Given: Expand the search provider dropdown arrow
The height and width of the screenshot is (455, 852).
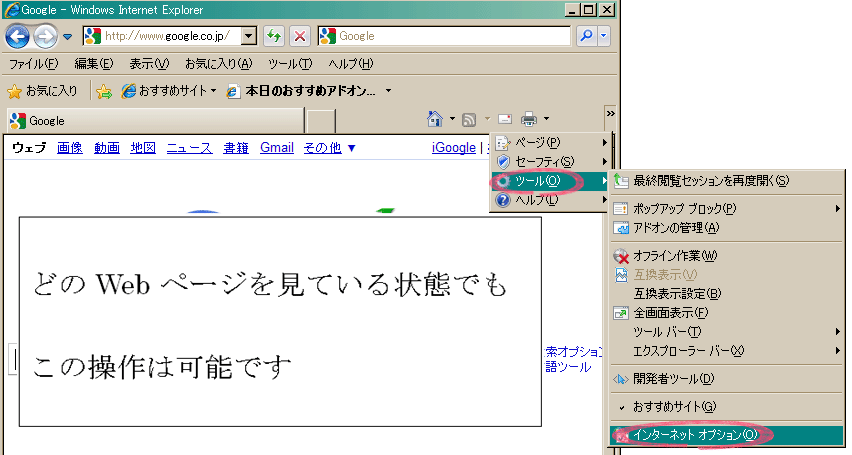Looking at the screenshot, I should coord(604,36).
